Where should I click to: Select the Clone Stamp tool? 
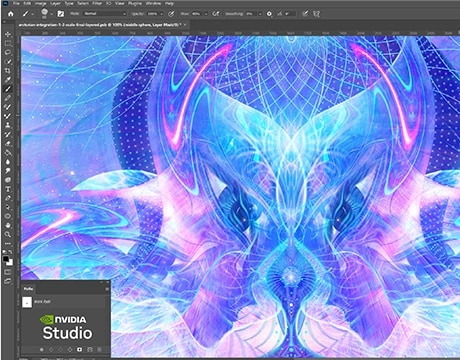coord(8,125)
